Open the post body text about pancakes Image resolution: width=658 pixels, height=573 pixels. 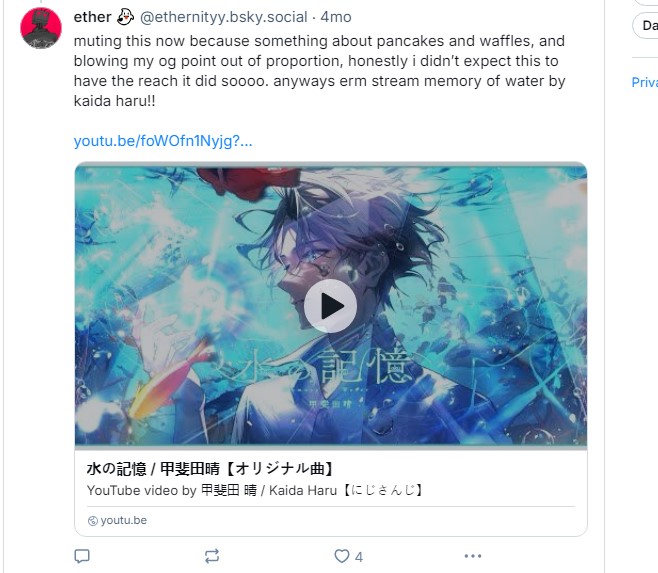[x=319, y=71]
